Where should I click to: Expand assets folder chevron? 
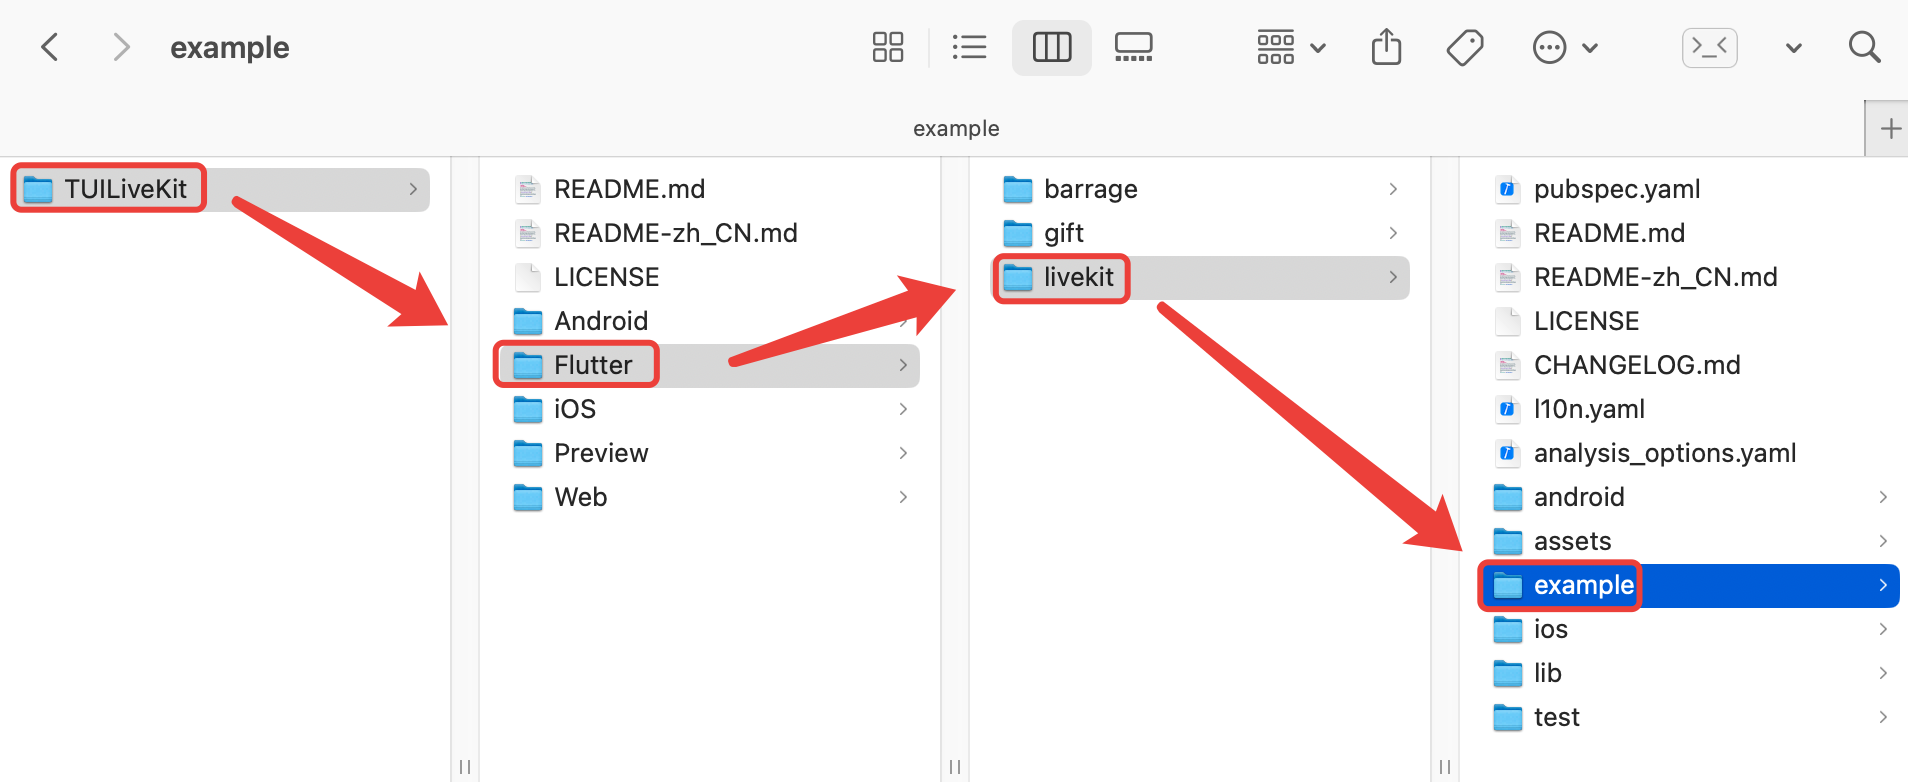tap(1883, 541)
